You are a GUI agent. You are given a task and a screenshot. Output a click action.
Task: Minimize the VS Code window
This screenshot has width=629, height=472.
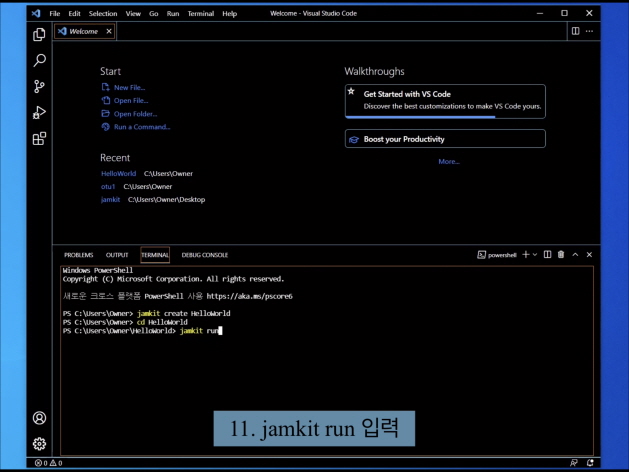(x=540, y=13)
